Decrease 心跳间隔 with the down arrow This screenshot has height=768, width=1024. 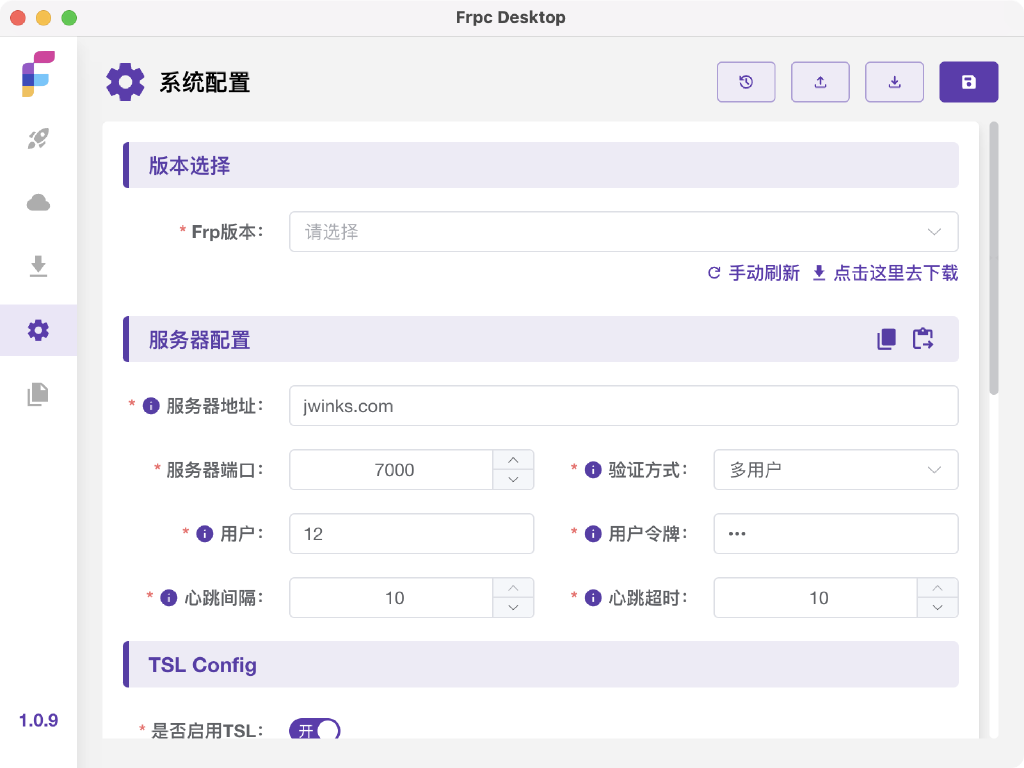tap(513, 606)
